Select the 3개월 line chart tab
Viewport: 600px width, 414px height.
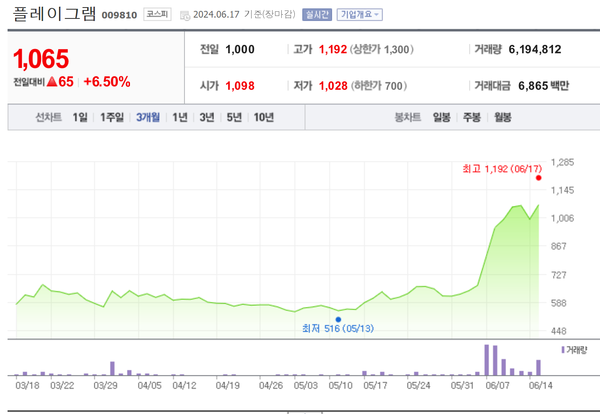[x=148, y=117]
